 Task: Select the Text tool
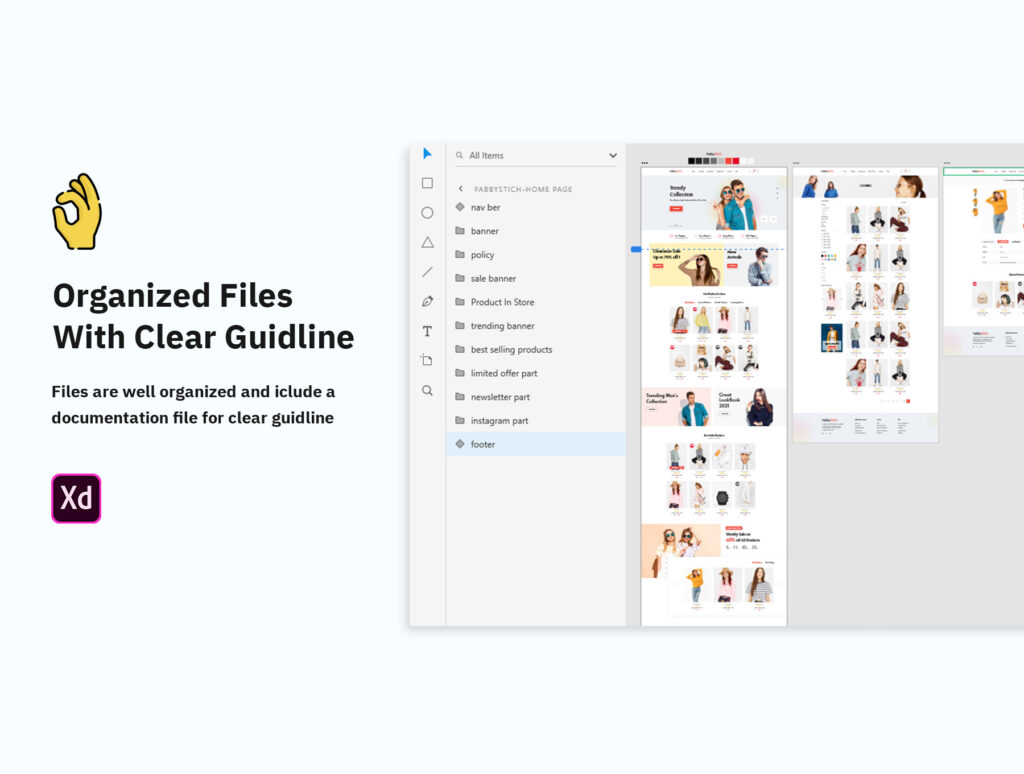point(427,331)
